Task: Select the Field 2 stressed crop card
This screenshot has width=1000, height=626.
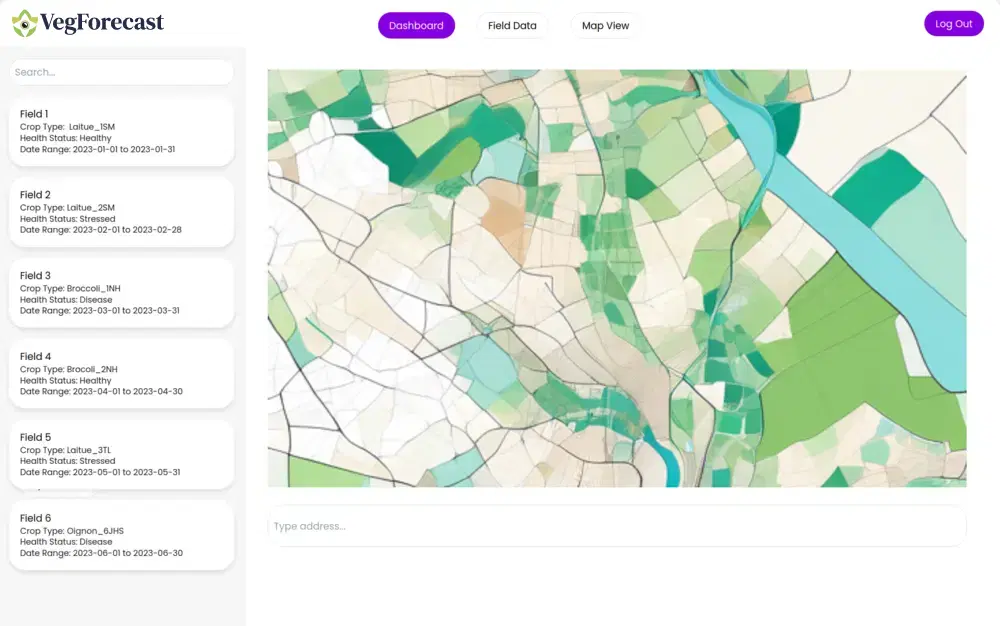Action: [x=120, y=212]
